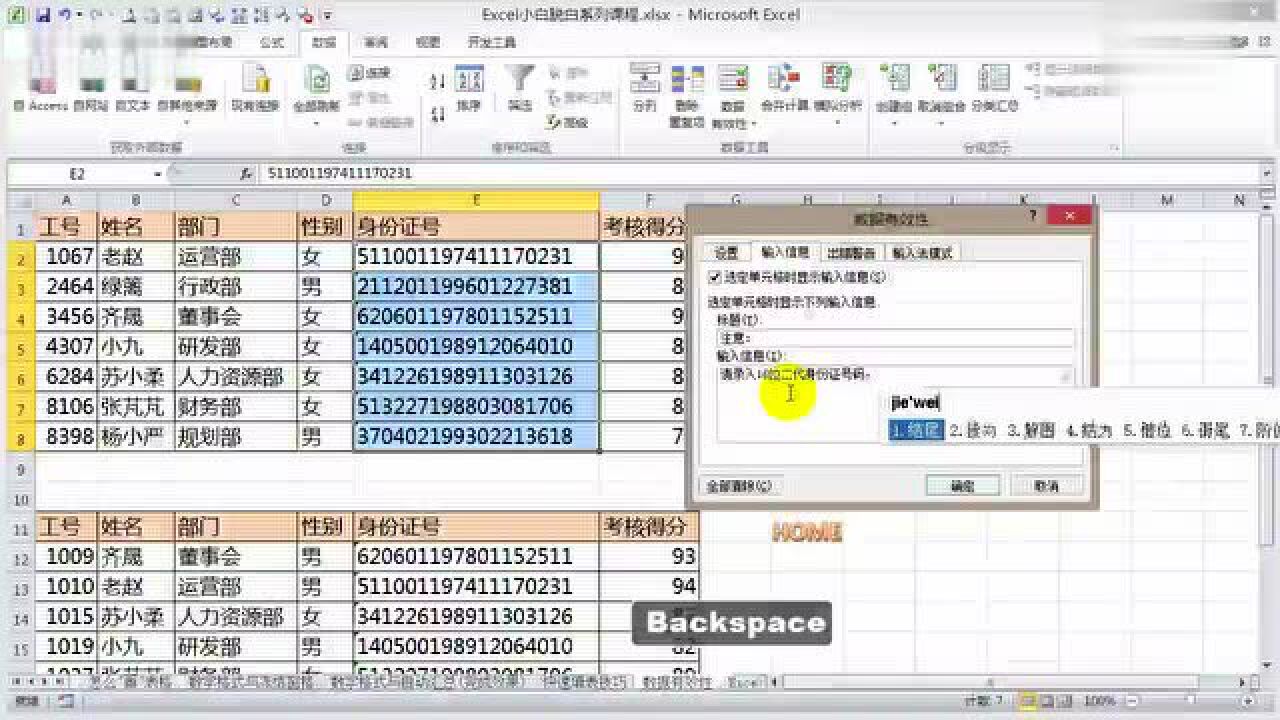Click Advanced filter (高级) icon

pos(568,122)
